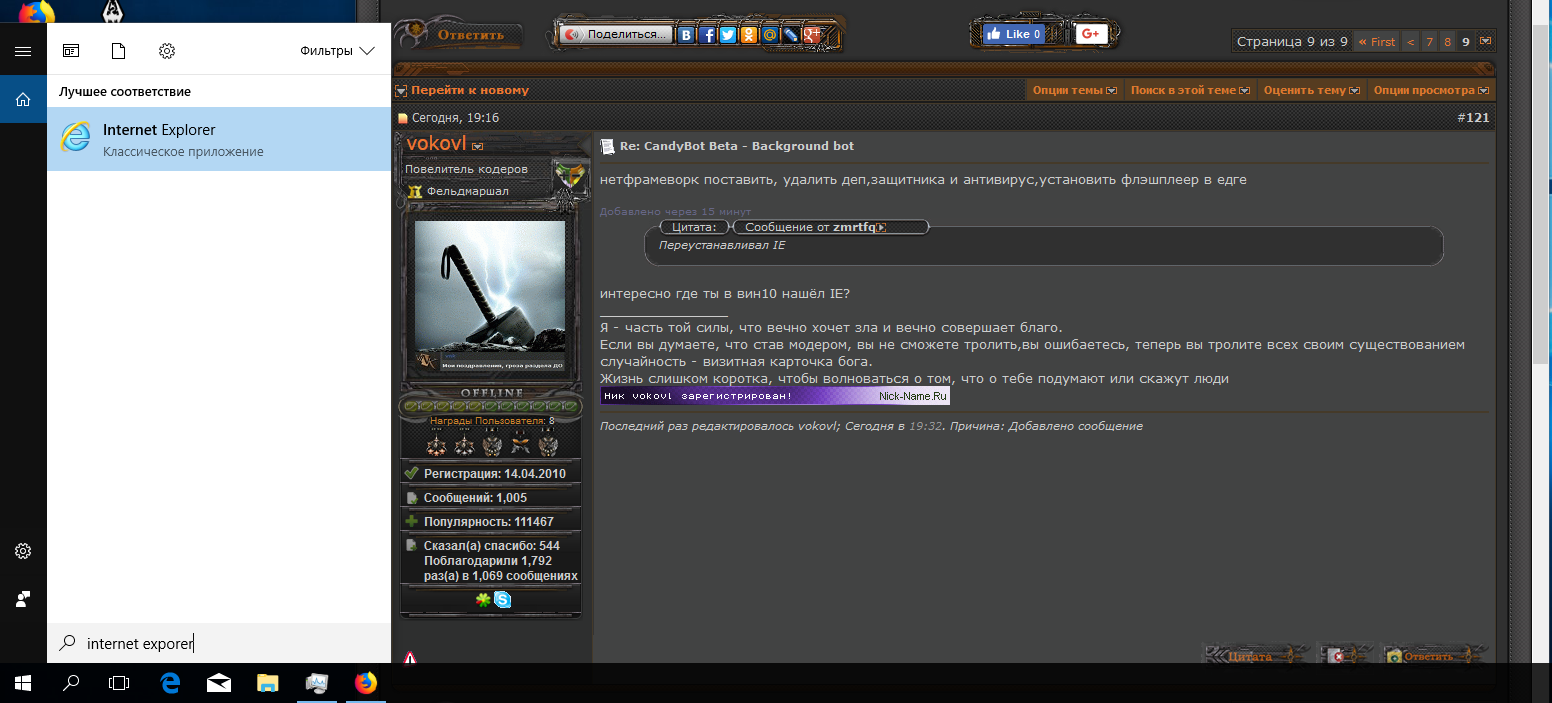Expand the Опции просмотра menu
Screen dimensions: 1552x703
coord(1431,90)
